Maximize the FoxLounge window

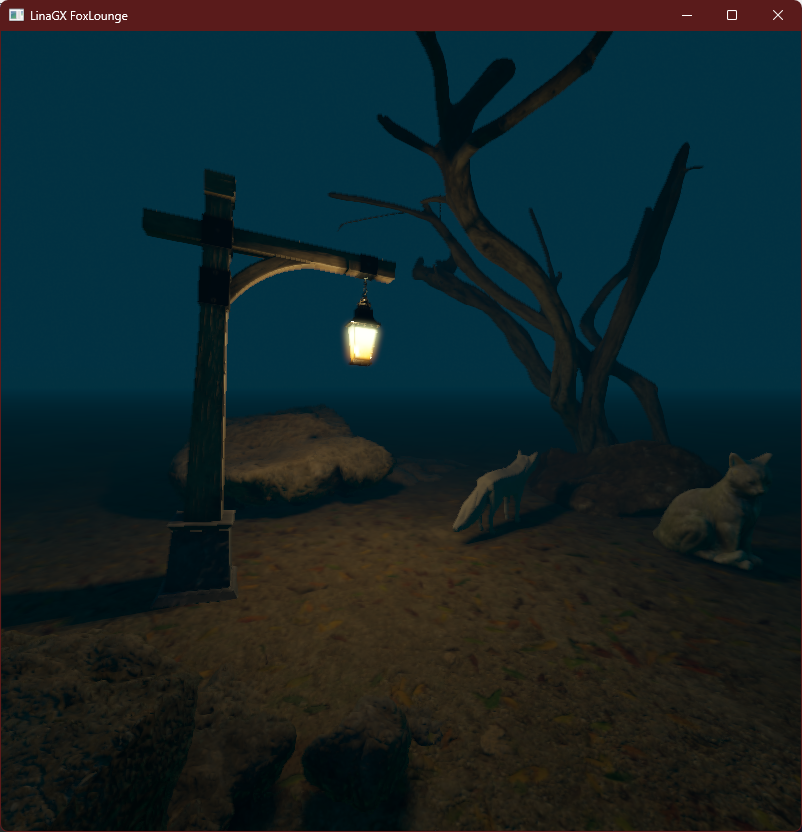pyautogui.click(x=732, y=15)
